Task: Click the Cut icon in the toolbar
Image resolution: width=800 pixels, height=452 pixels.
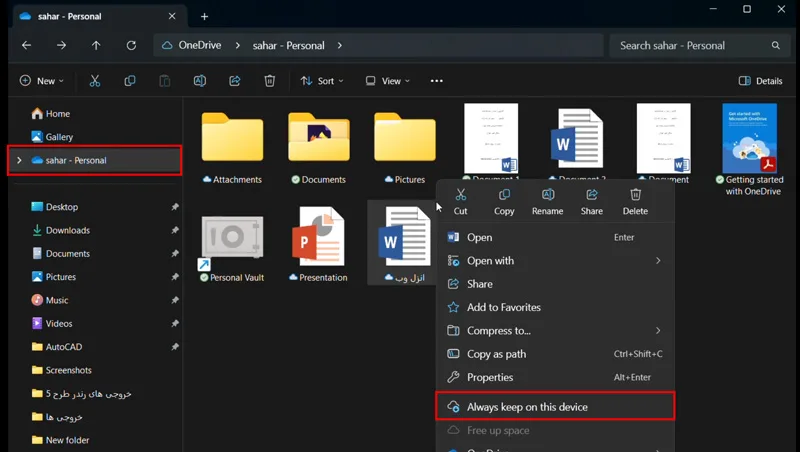Action: click(95, 81)
